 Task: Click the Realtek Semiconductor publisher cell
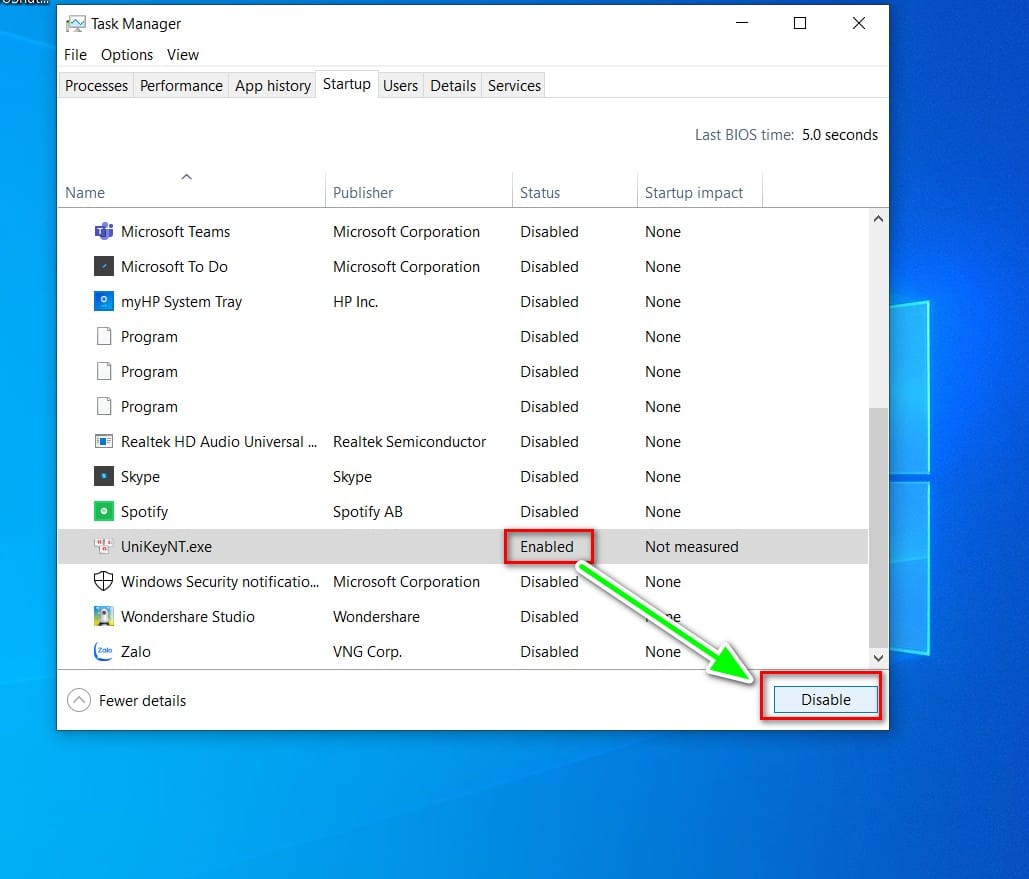410,441
